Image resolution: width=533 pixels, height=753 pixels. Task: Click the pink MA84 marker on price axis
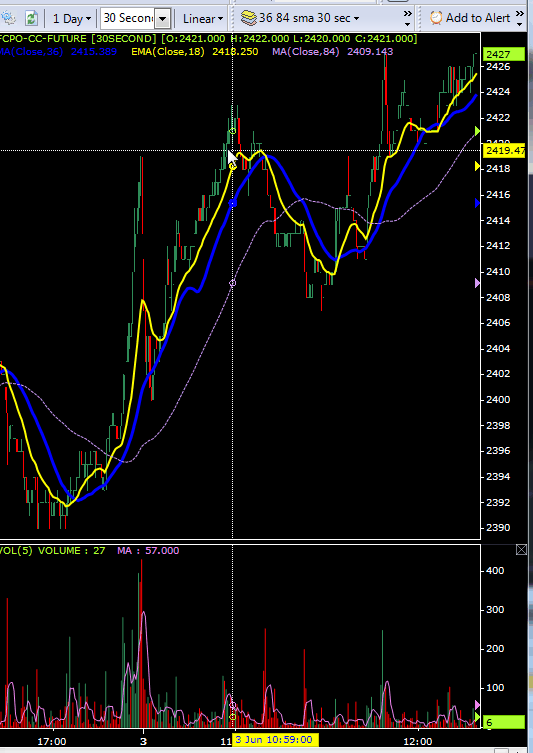[x=477, y=283]
